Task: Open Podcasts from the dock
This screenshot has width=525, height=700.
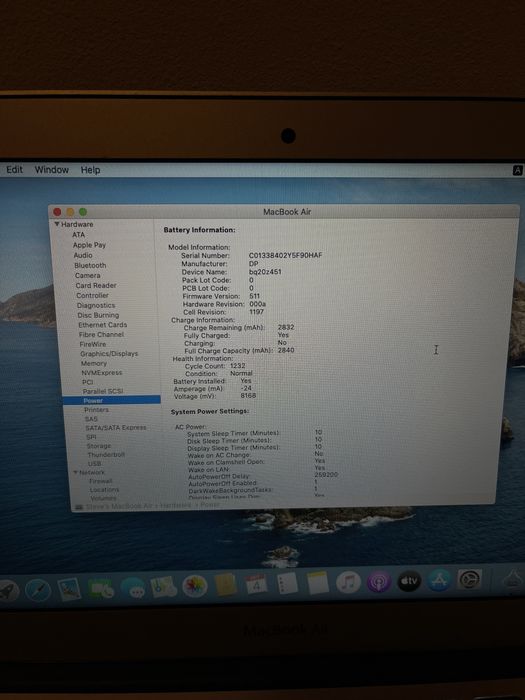Action: click(379, 582)
